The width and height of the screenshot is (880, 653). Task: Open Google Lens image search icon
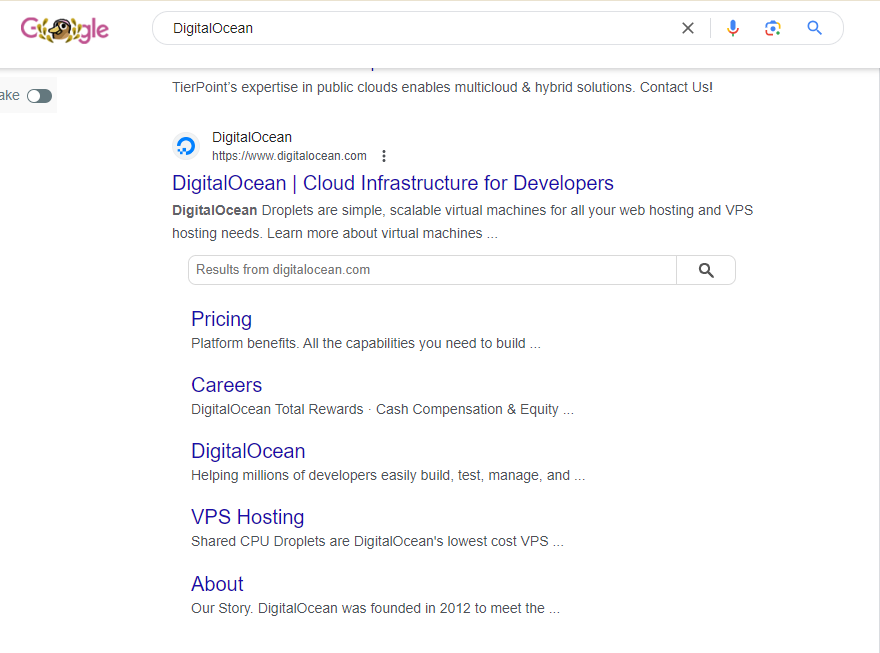tap(773, 28)
